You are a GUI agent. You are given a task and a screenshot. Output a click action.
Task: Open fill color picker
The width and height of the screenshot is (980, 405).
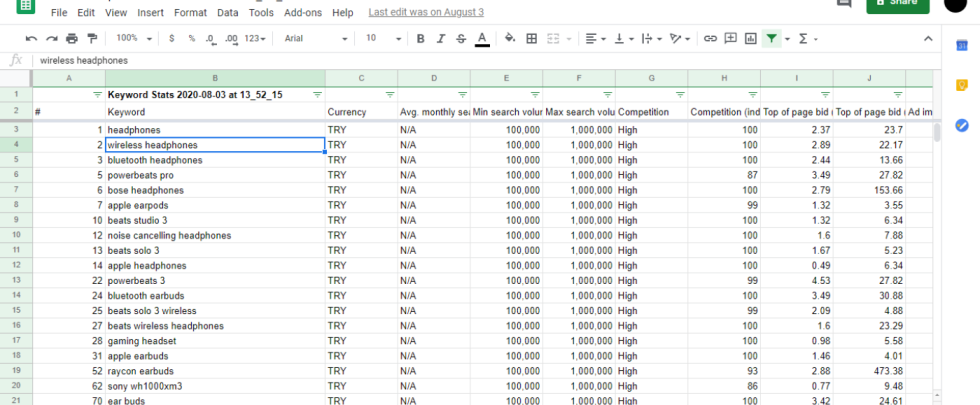[x=510, y=39]
